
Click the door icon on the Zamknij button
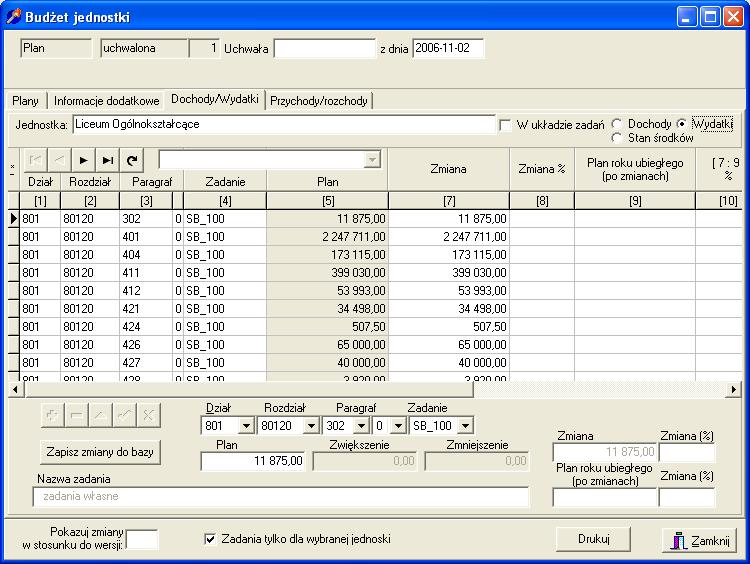[678, 541]
